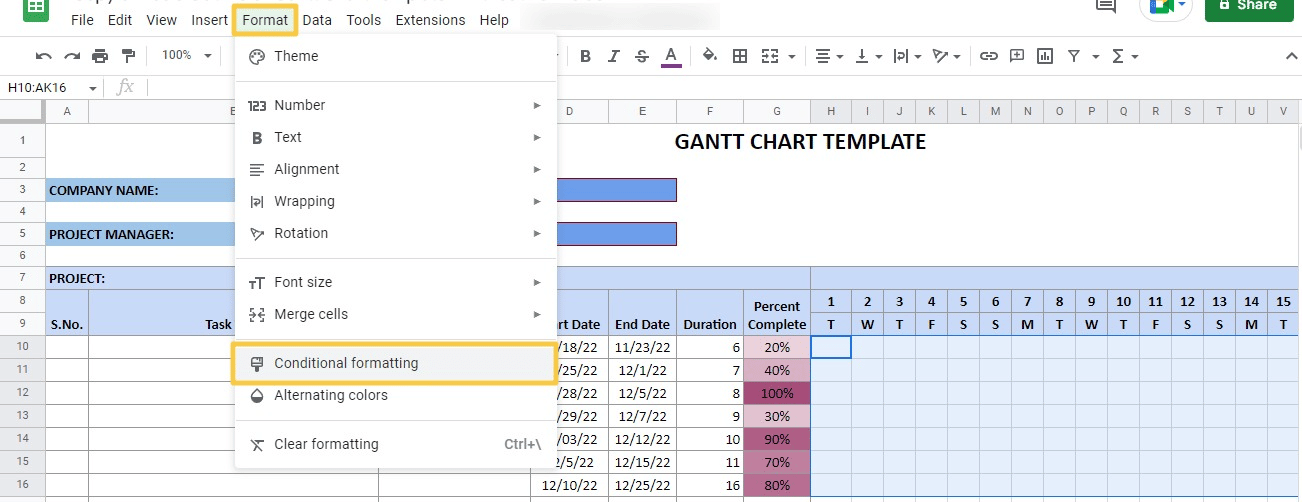Insert a chart from toolbar

point(1045,56)
